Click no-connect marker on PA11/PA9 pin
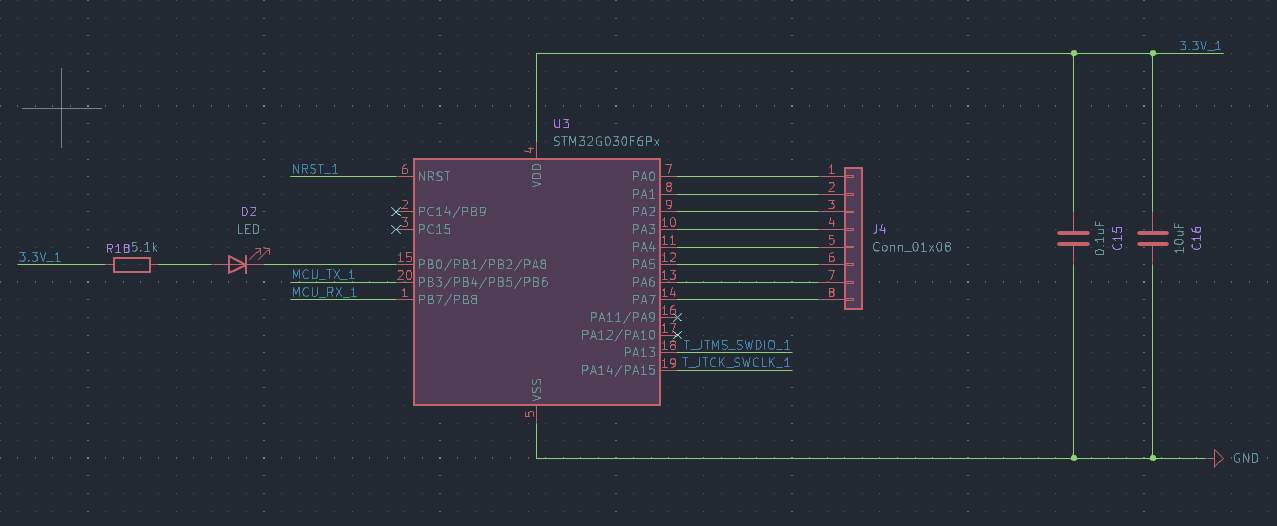1277x526 pixels. click(x=678, y=317)
